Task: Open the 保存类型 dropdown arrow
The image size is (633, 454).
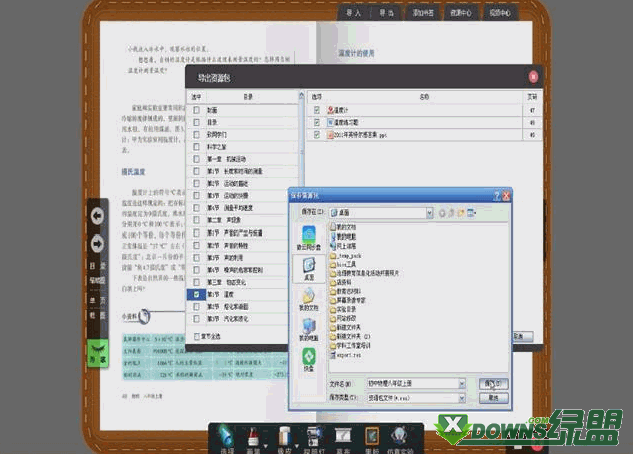Action: pos(462,398)
